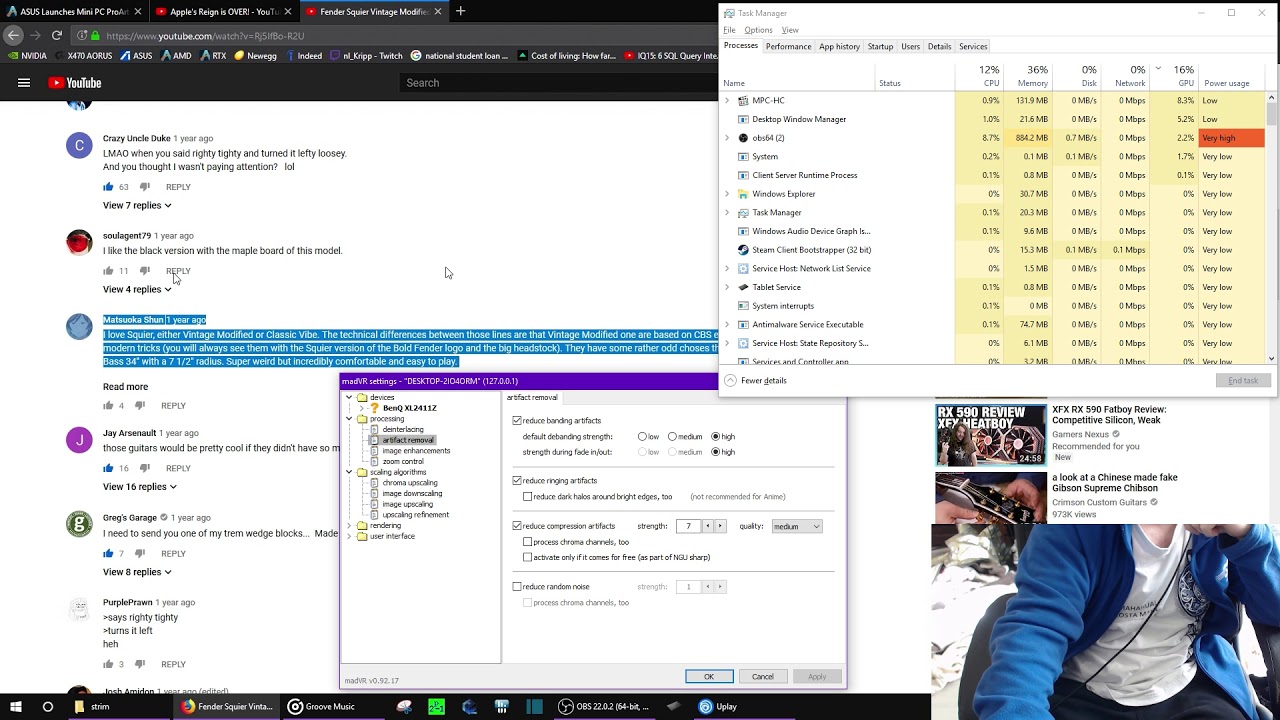Click OK in madVR settings
The image size is (1280, 720).
click(709, 677)
